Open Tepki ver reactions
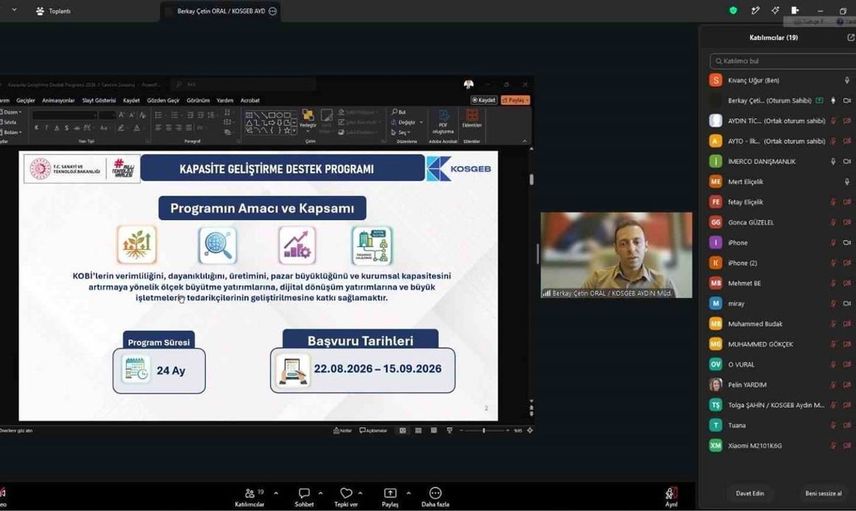This screenshot has height=511, width=856. click(346, 497)
